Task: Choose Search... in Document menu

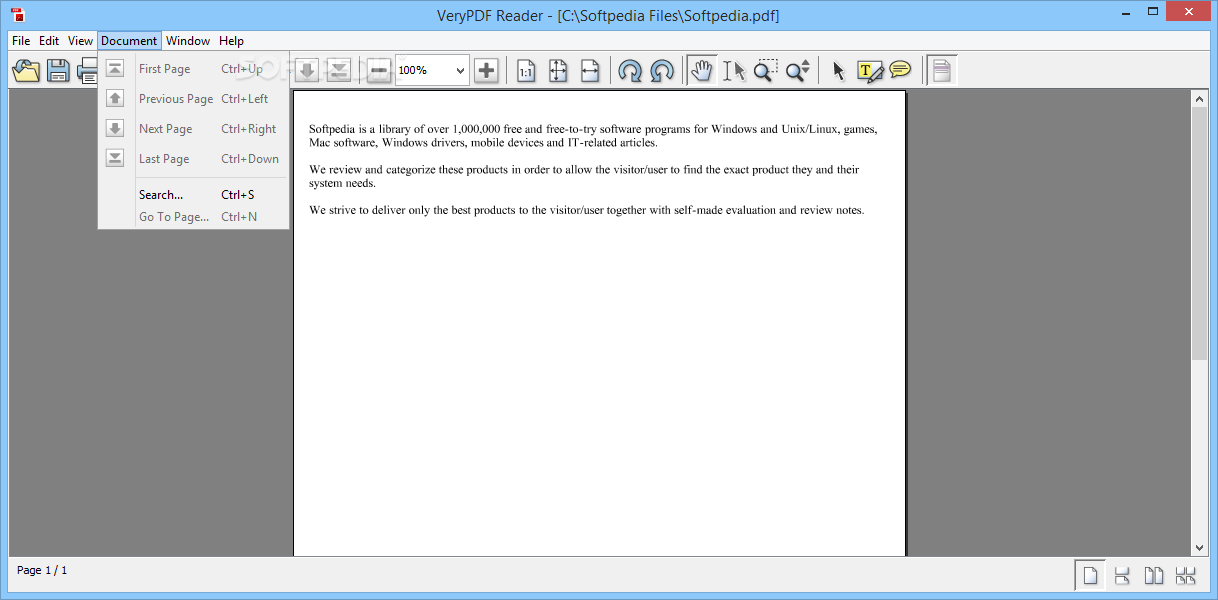Action: click(193, 195)
